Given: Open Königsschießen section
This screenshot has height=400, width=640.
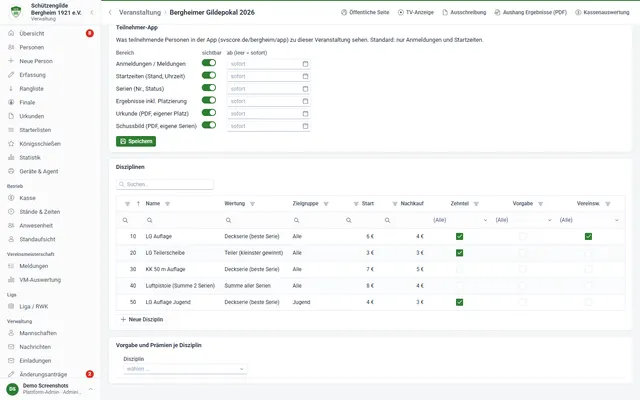Looking at the screenshot, I should tap(40, 144).
